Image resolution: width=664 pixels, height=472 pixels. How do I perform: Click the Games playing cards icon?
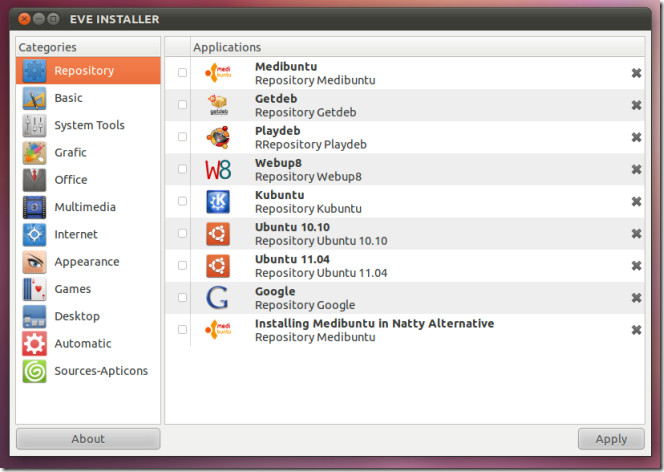[34, 289]
